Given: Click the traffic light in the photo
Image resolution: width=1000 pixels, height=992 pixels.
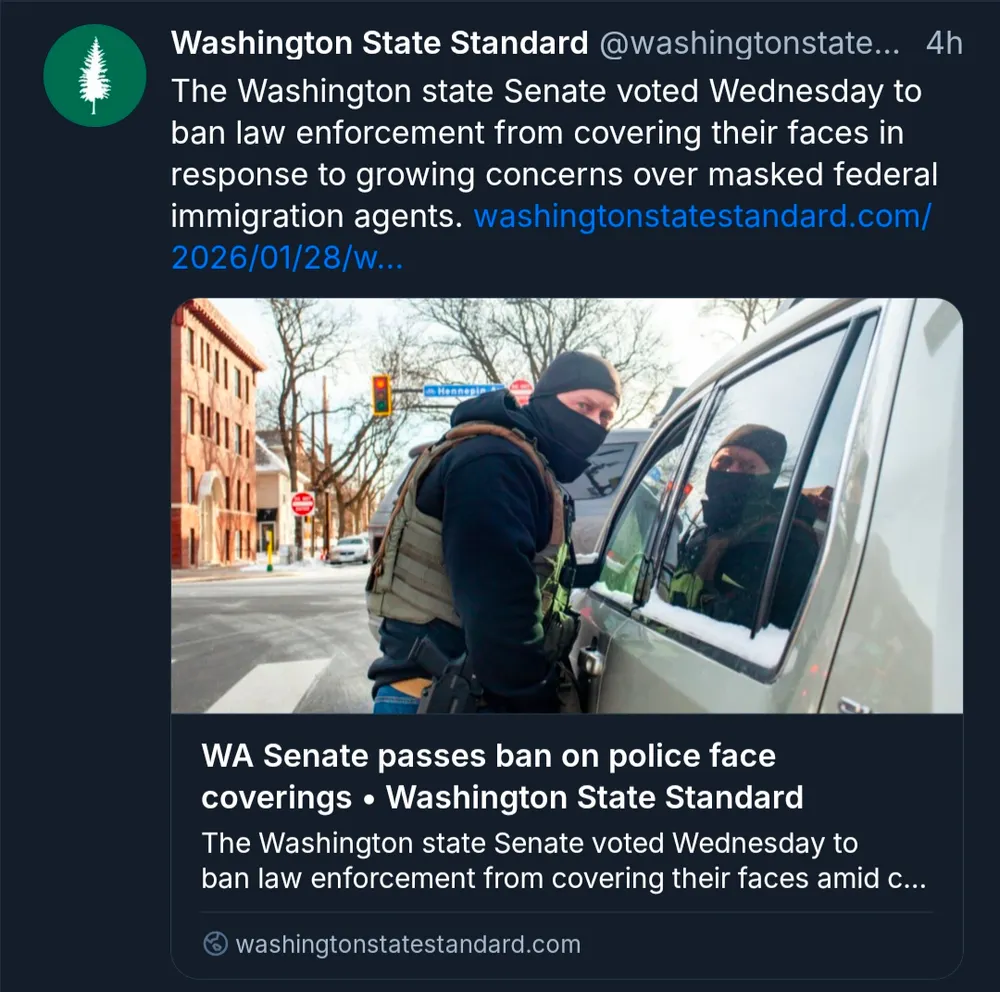Looking at the screenshot, I should [381, 394].
